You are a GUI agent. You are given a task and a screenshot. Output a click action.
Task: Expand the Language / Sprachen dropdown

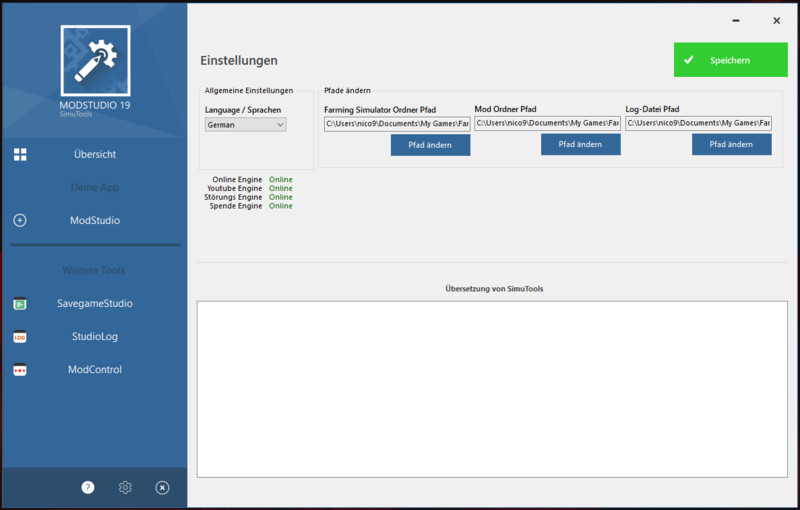(245, 125)
